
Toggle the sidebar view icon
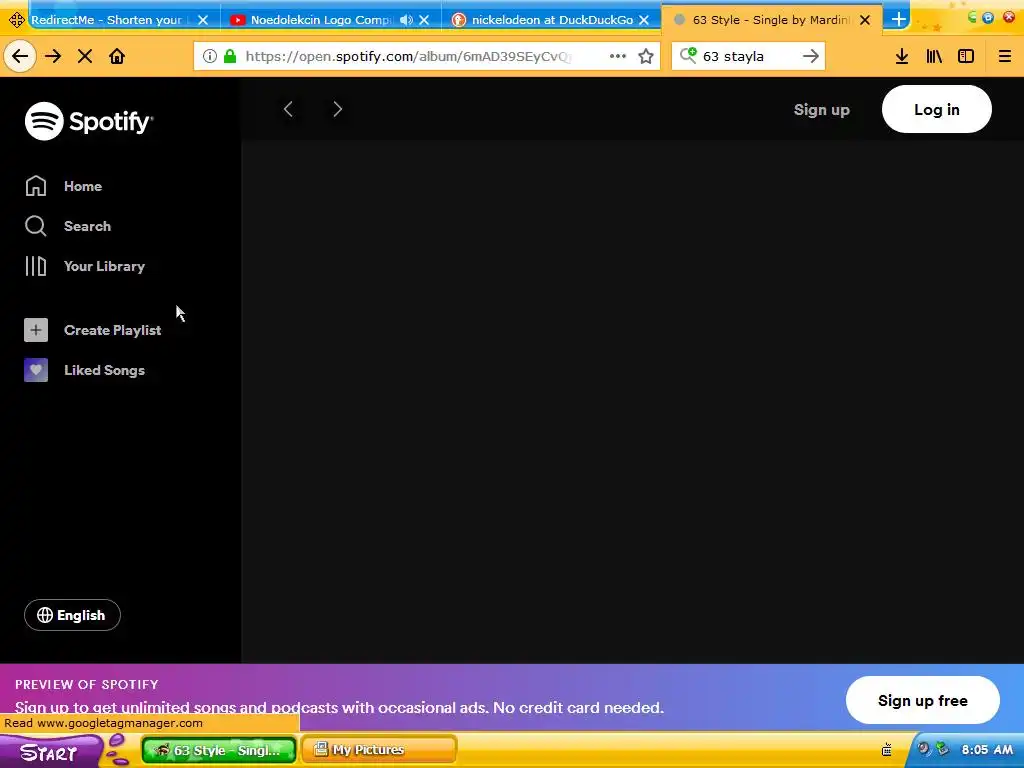966,56
